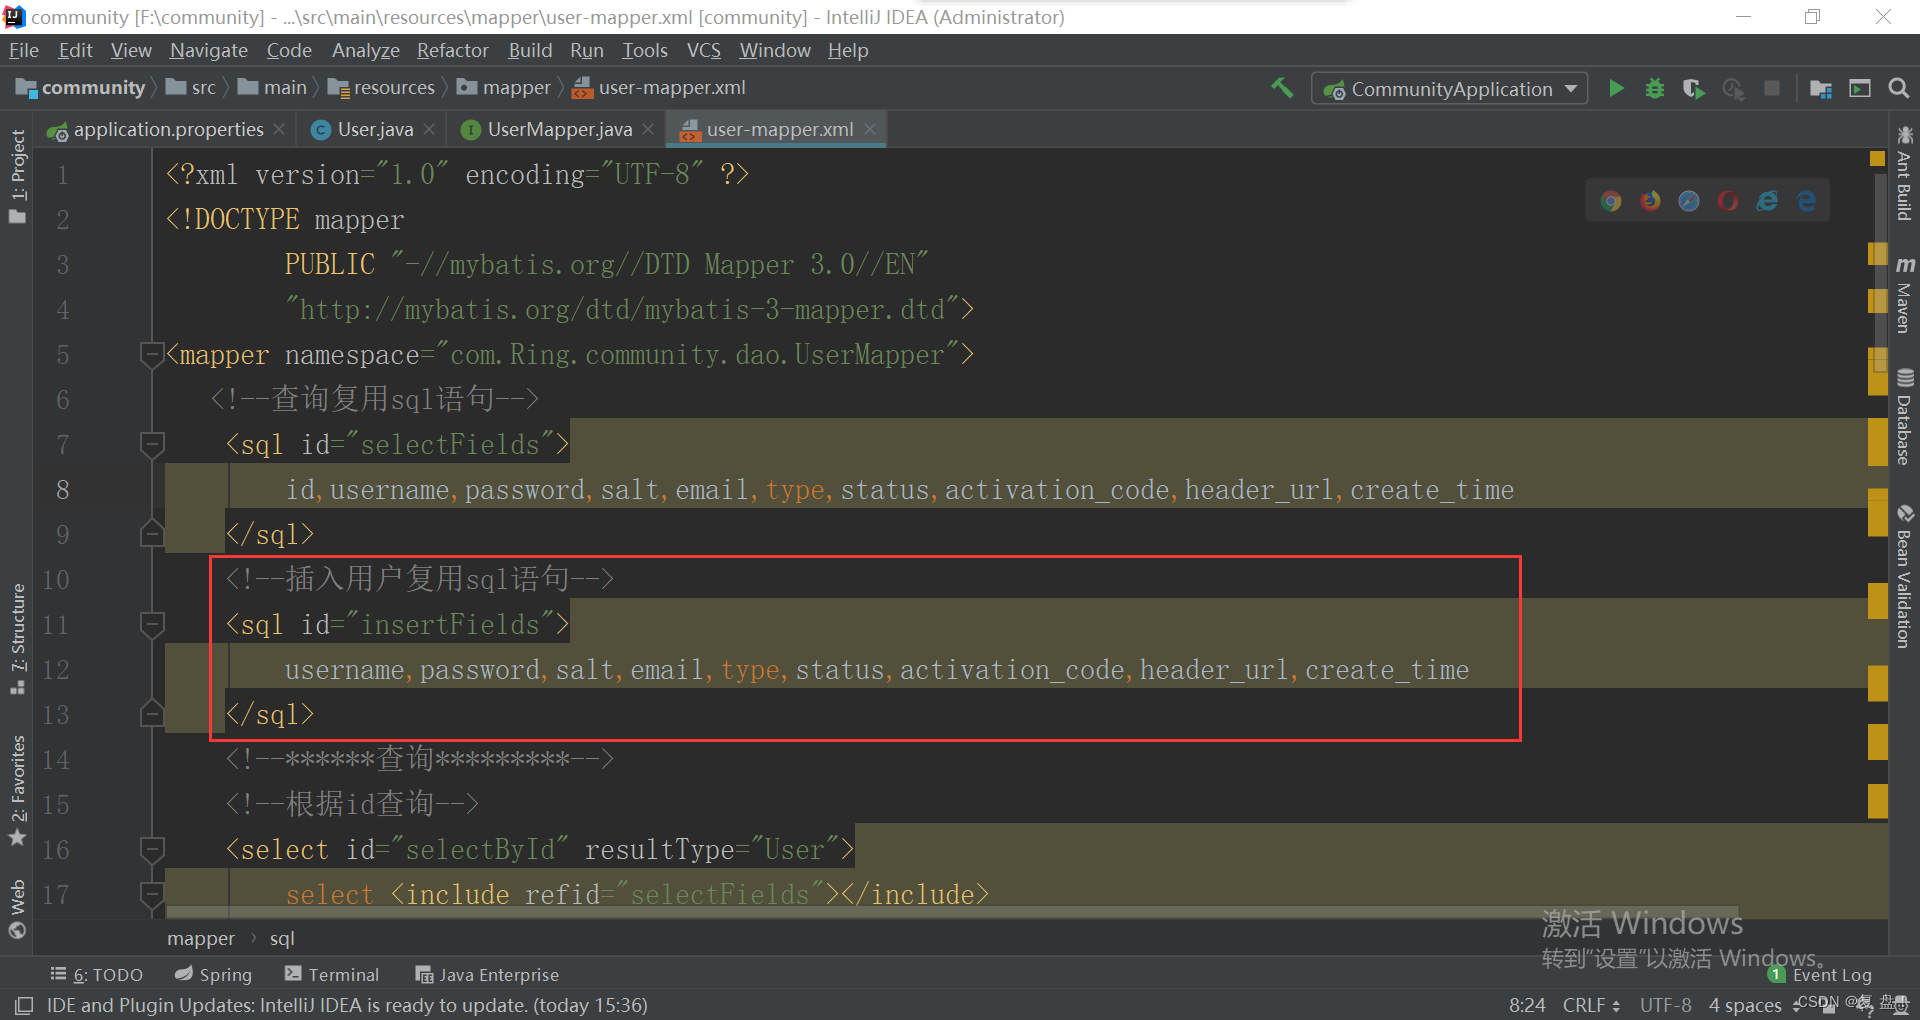Open the Refactor menu
1920x1020 pixels.
452,50
